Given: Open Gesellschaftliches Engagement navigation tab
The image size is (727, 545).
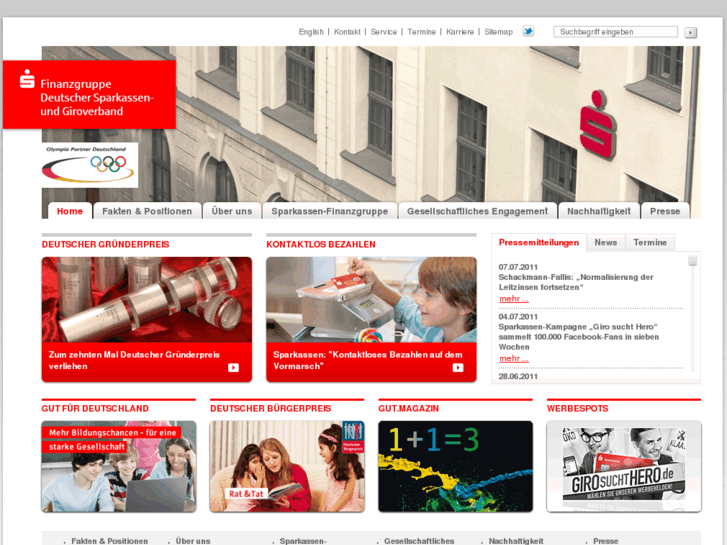Looking at the screenshot, I should 478,211.
